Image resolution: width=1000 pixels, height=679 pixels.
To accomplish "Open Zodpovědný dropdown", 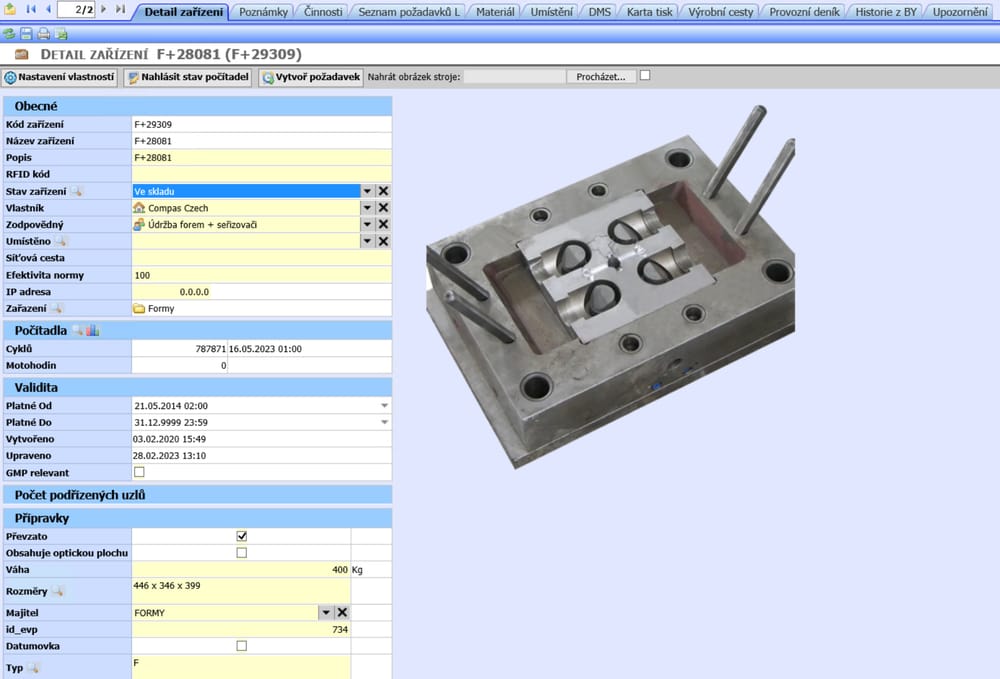I will pos(367,224).
